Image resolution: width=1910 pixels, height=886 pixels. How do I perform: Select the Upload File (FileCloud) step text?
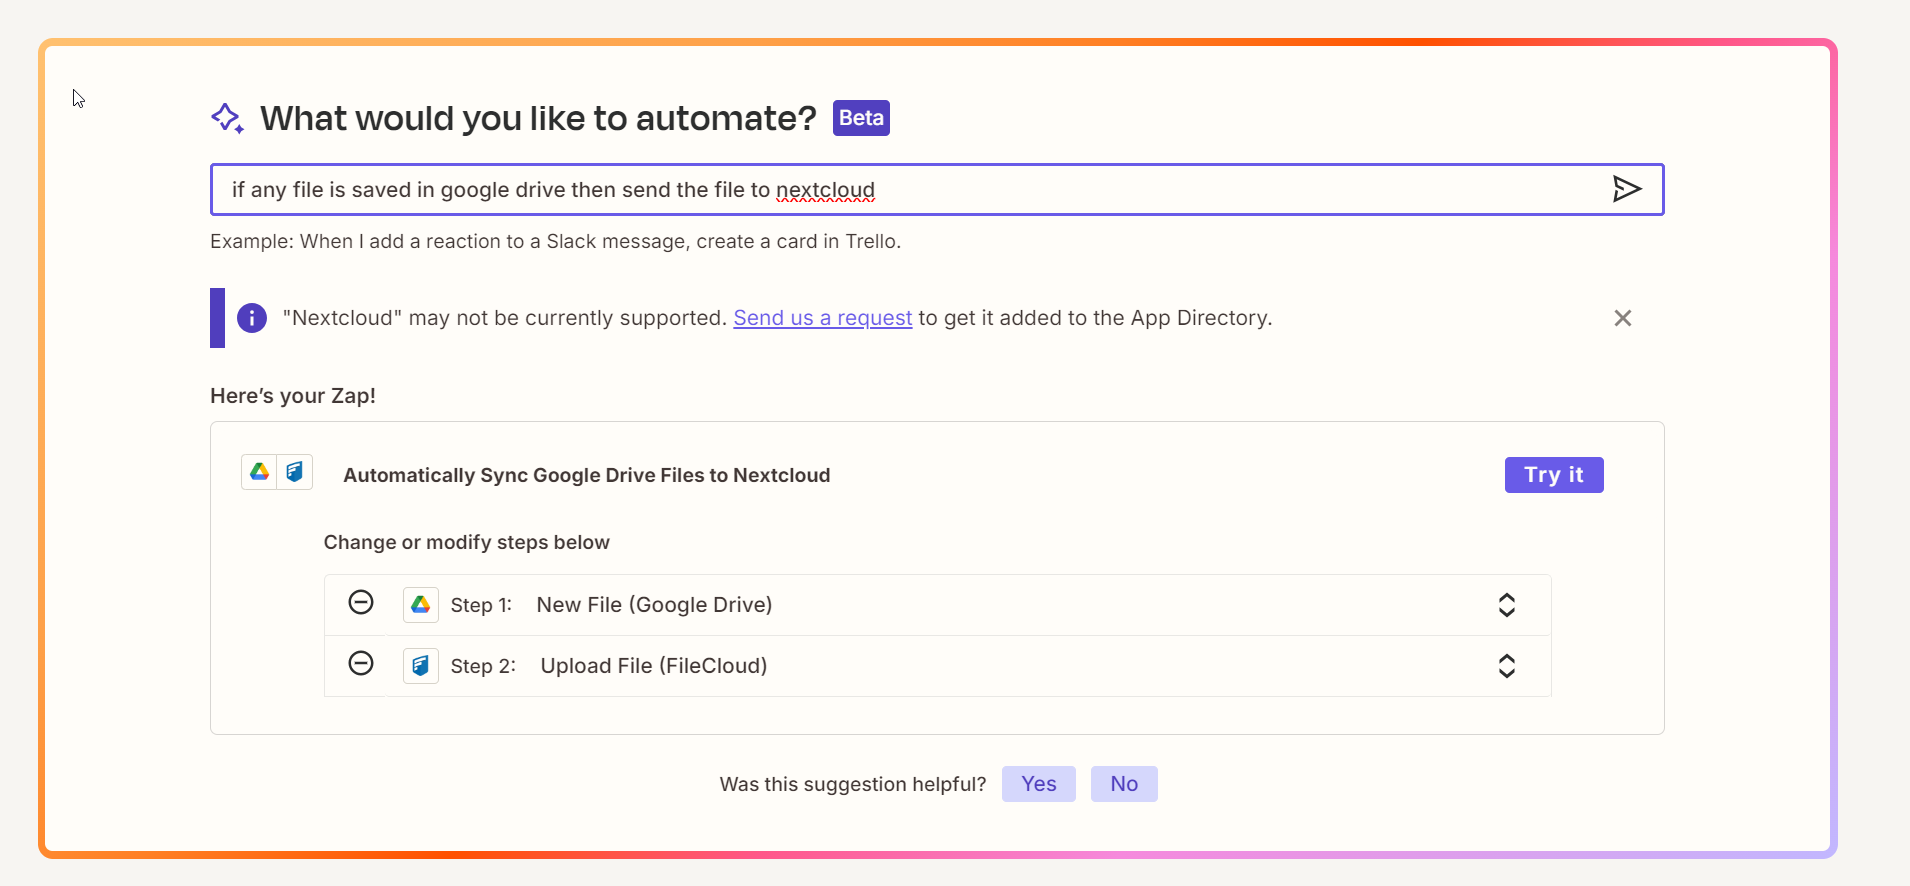(x=654, y=666)
